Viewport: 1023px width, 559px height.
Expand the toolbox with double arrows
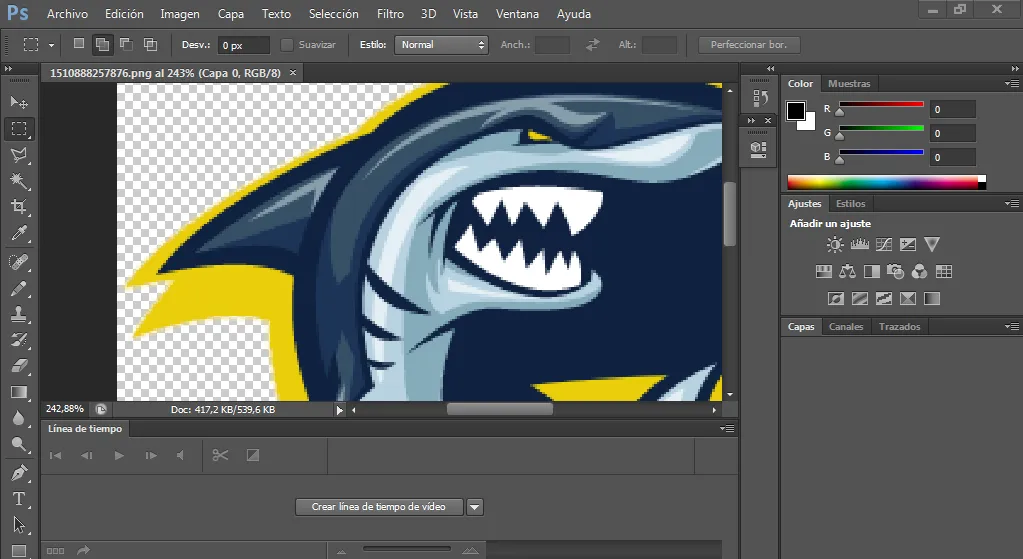pos(8,68)
